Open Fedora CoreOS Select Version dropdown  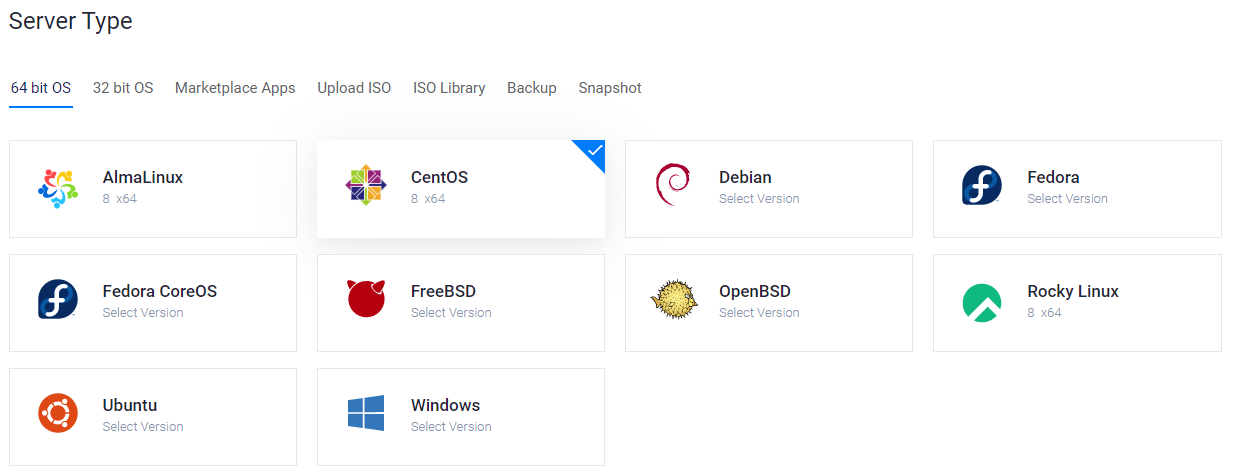(143, 313)
